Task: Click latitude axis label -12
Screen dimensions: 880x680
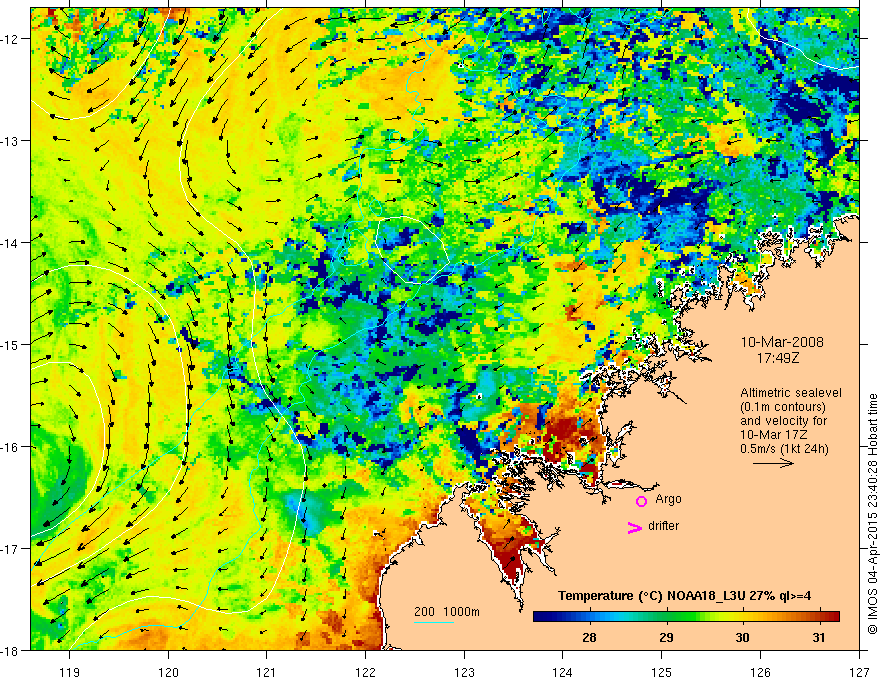Action: pos(10,39)
